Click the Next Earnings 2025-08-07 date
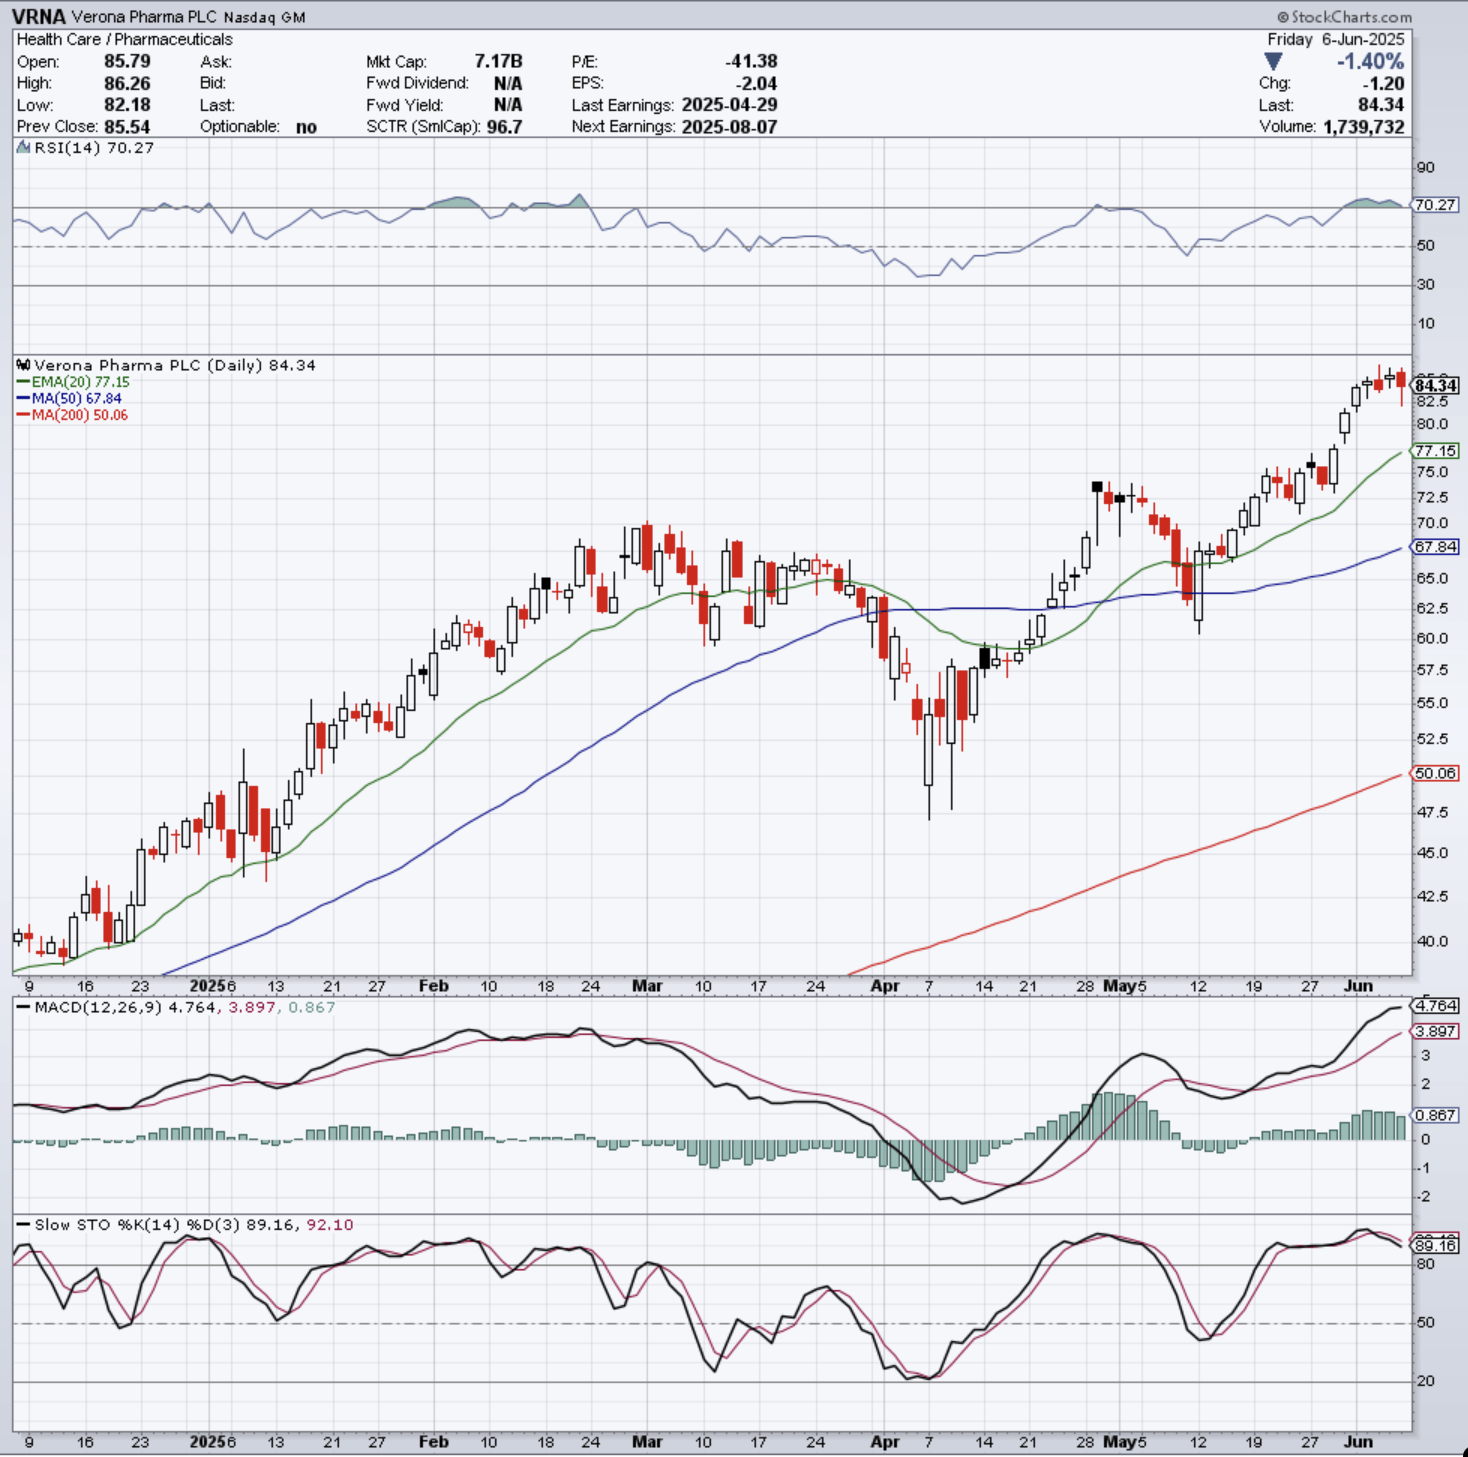The image size is (1468, 1457). click(731, 127)
